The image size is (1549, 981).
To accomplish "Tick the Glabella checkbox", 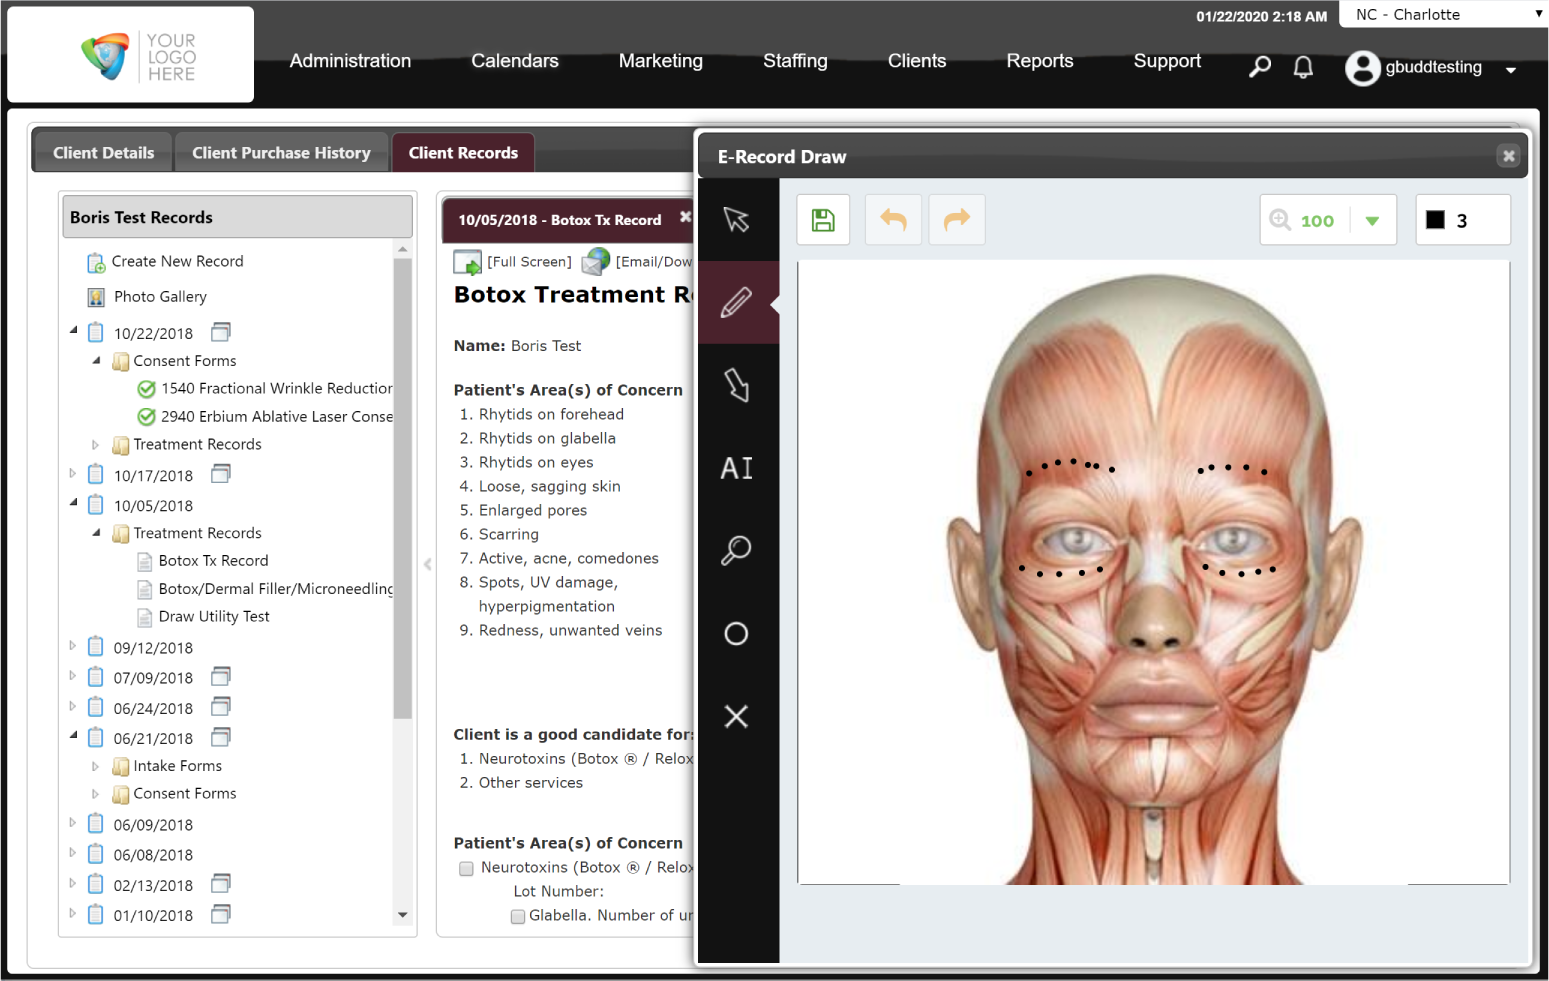I will 518,916.
